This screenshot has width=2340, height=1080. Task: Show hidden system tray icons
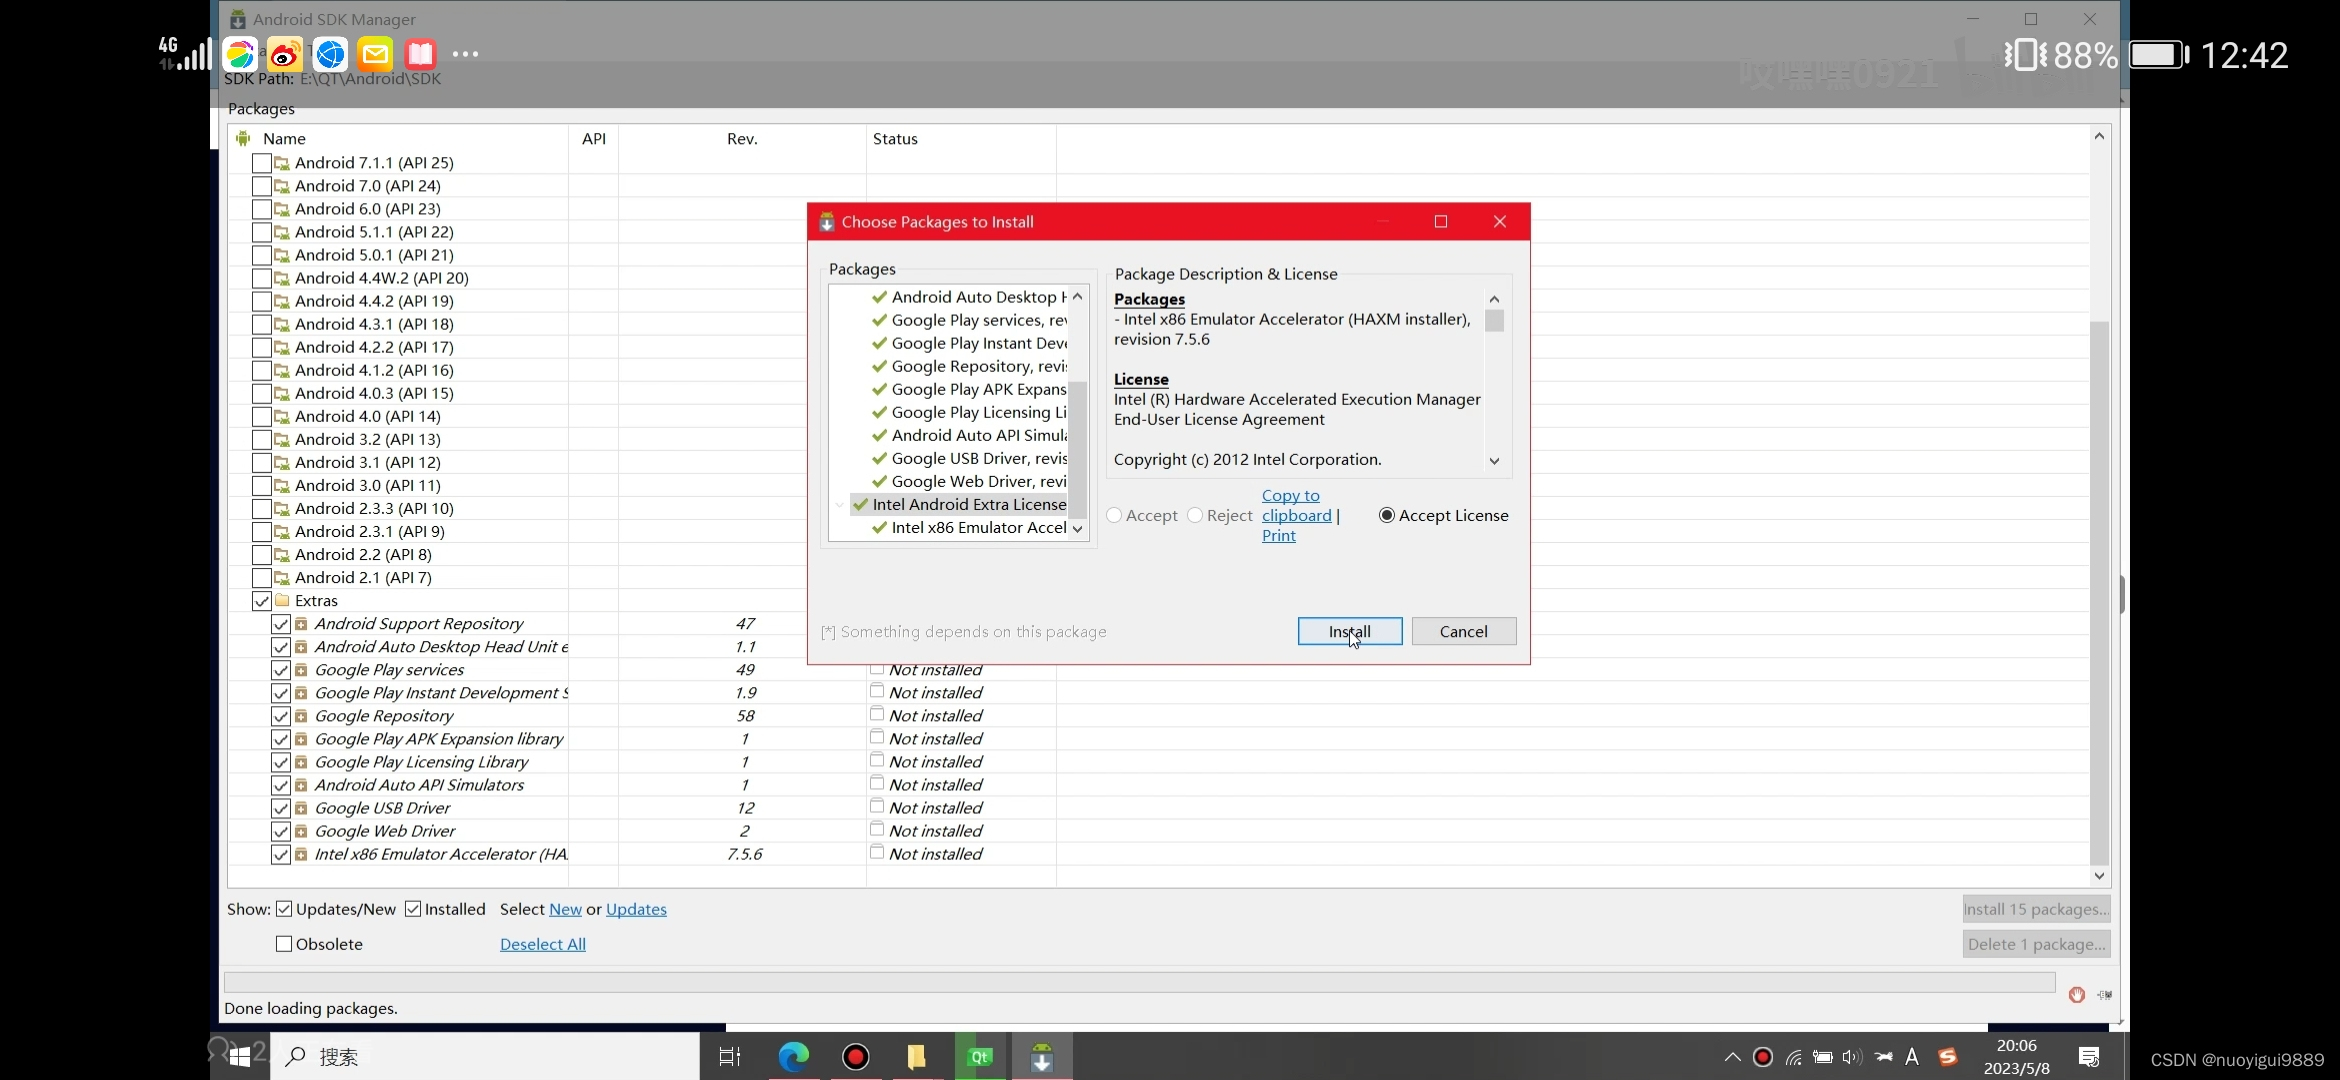coord(1732,1057)
